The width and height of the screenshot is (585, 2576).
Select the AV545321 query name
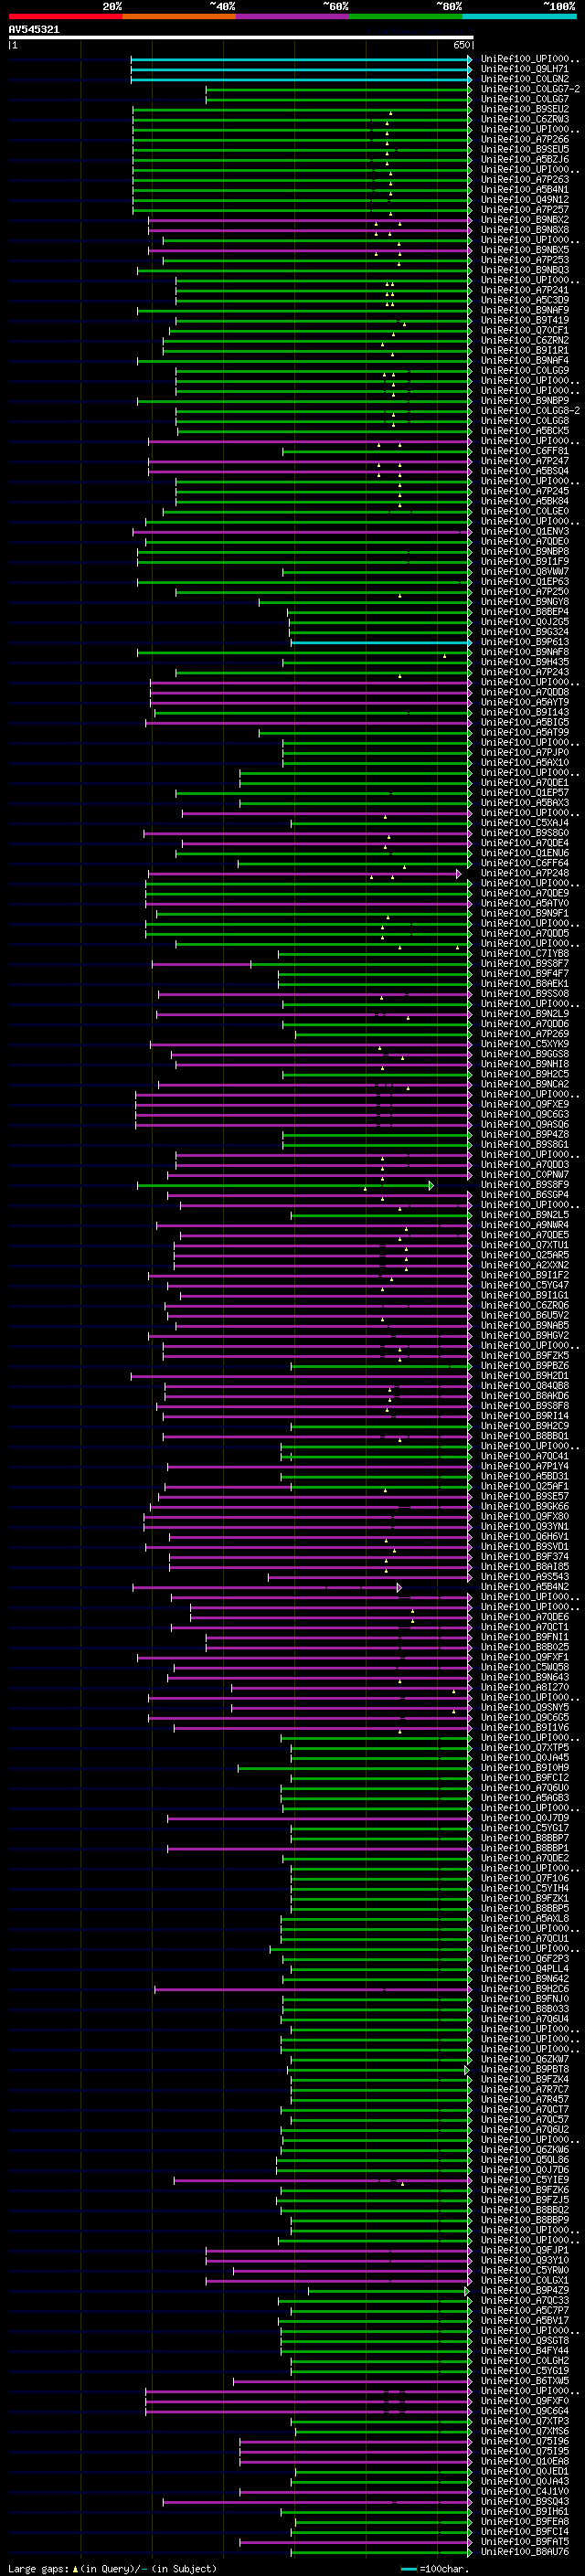[x=34, y=30]
